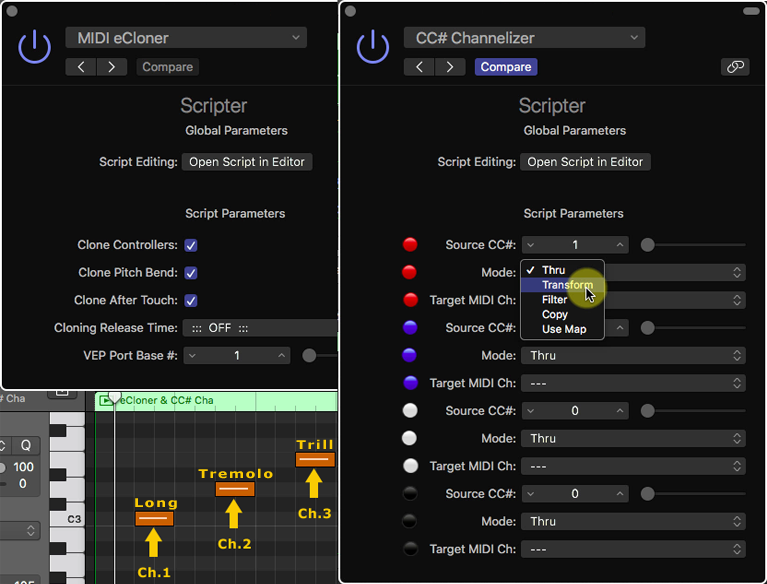The width and height of the screenshot is (767, 584).
Task: Click VEP Port Base # slider knob
Action: [309, 356]
